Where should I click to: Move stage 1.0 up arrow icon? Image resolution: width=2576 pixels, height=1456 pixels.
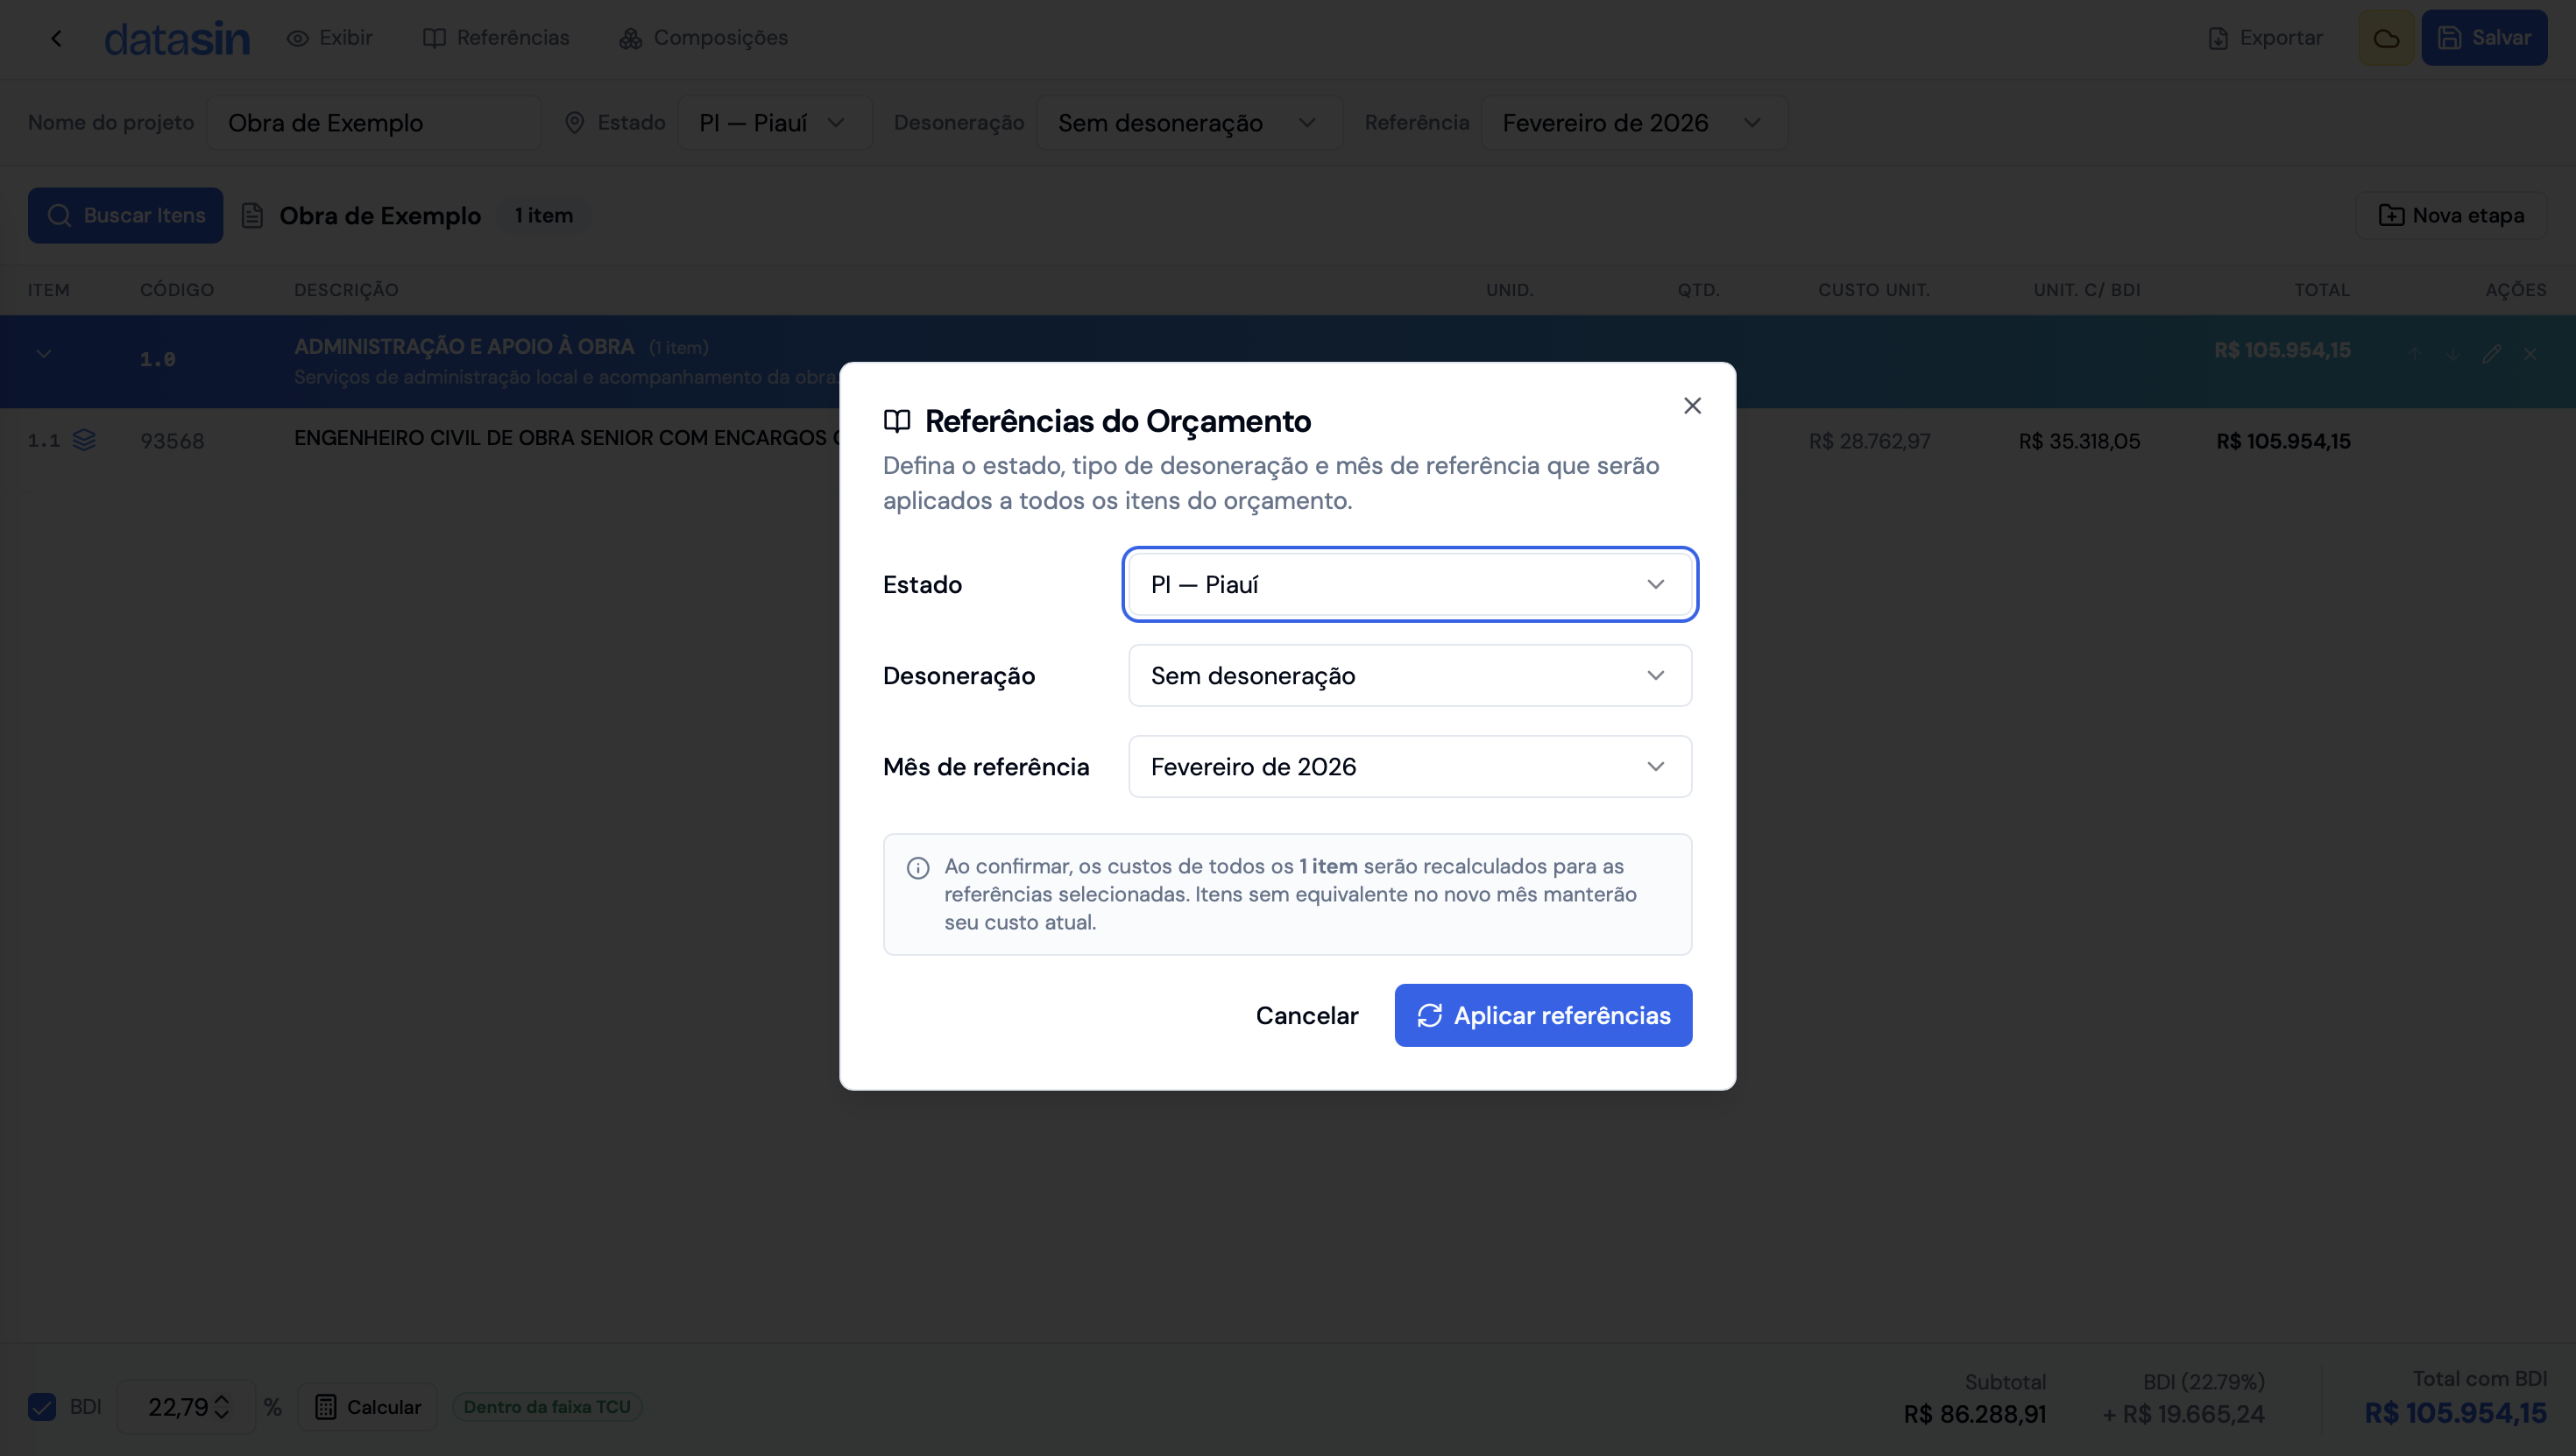click(x=2414, y=353)
